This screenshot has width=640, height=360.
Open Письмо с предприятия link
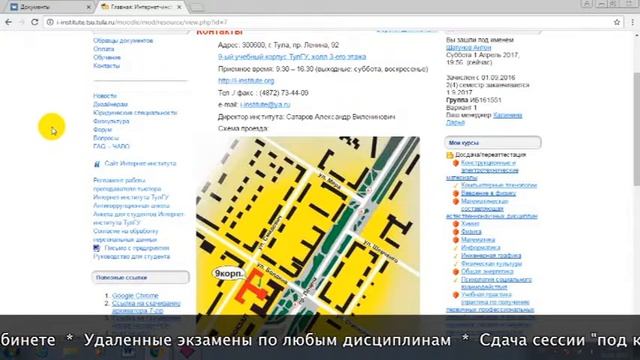[137, 248]
